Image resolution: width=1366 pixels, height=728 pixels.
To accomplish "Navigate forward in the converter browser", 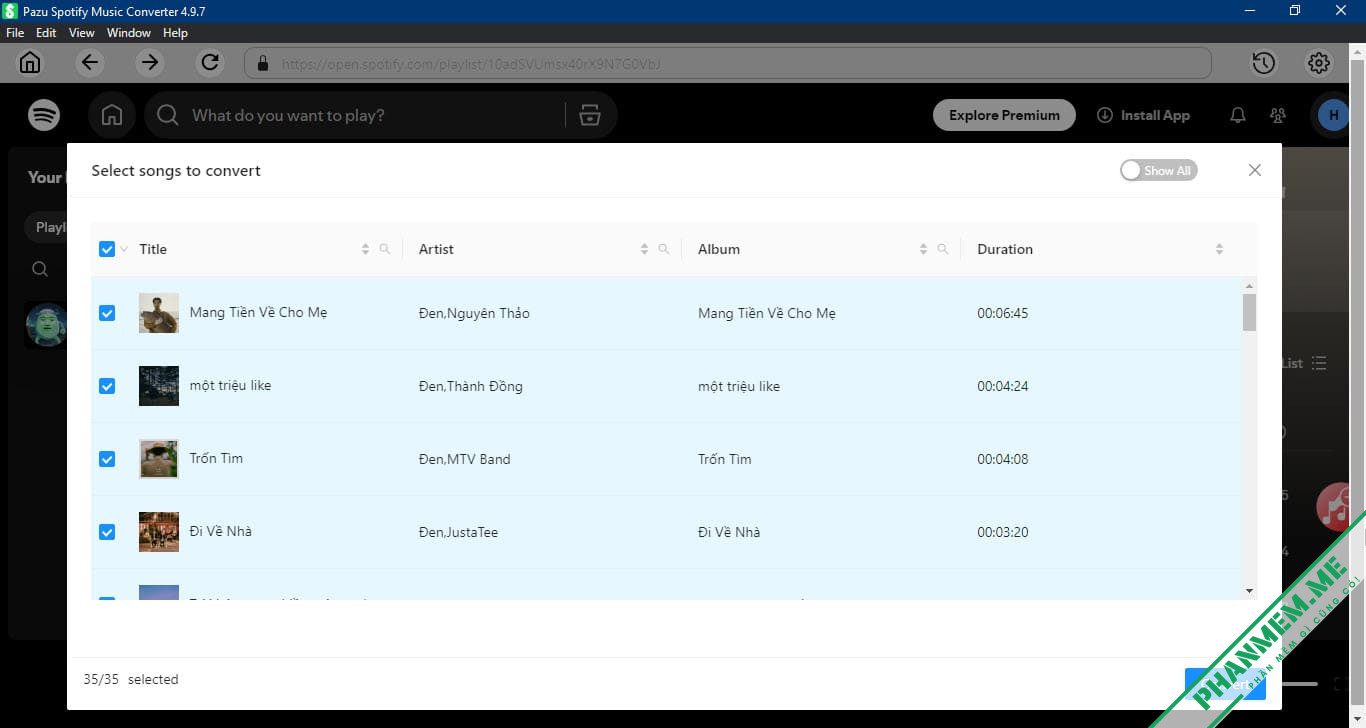I will point(150,63).
